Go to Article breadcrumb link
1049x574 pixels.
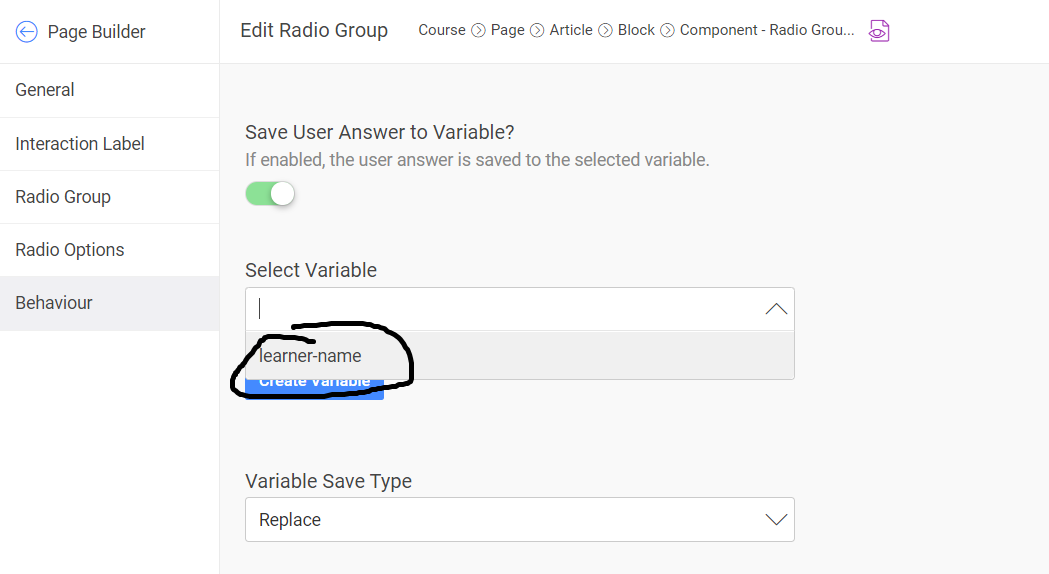pos(571,30)
